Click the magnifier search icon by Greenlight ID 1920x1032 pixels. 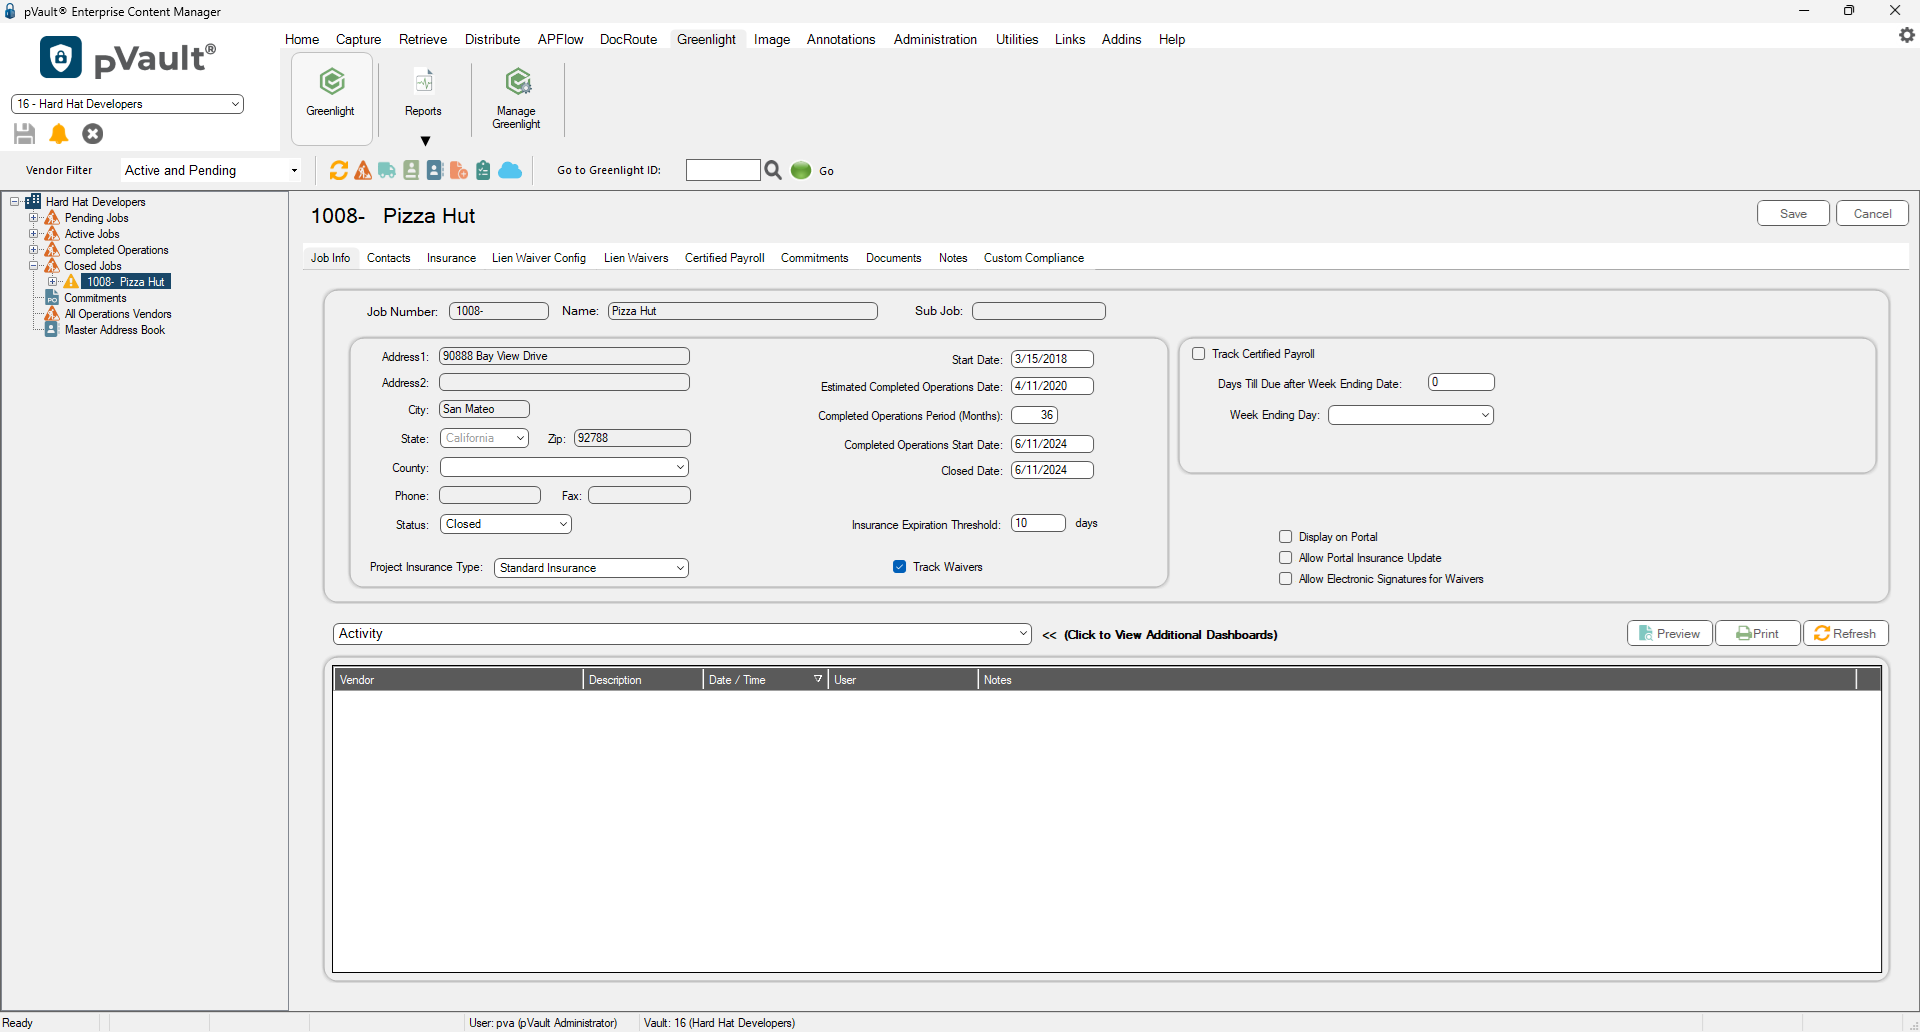pos(773,171)
